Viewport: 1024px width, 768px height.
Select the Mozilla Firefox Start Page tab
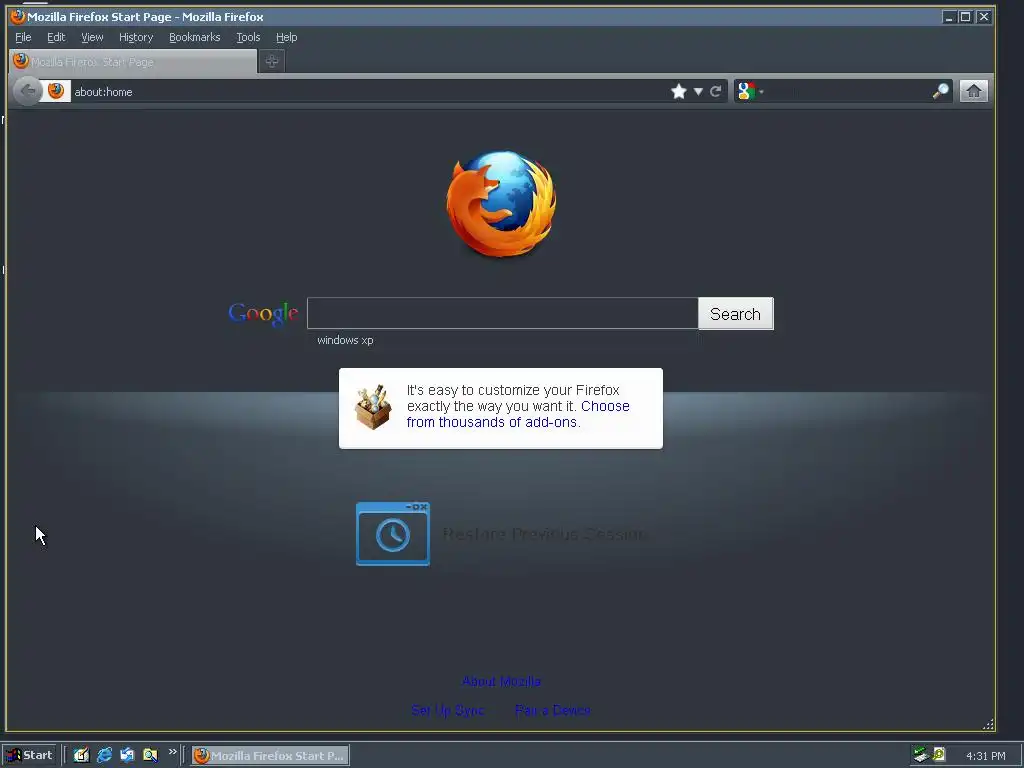click(x=133, y=61)
